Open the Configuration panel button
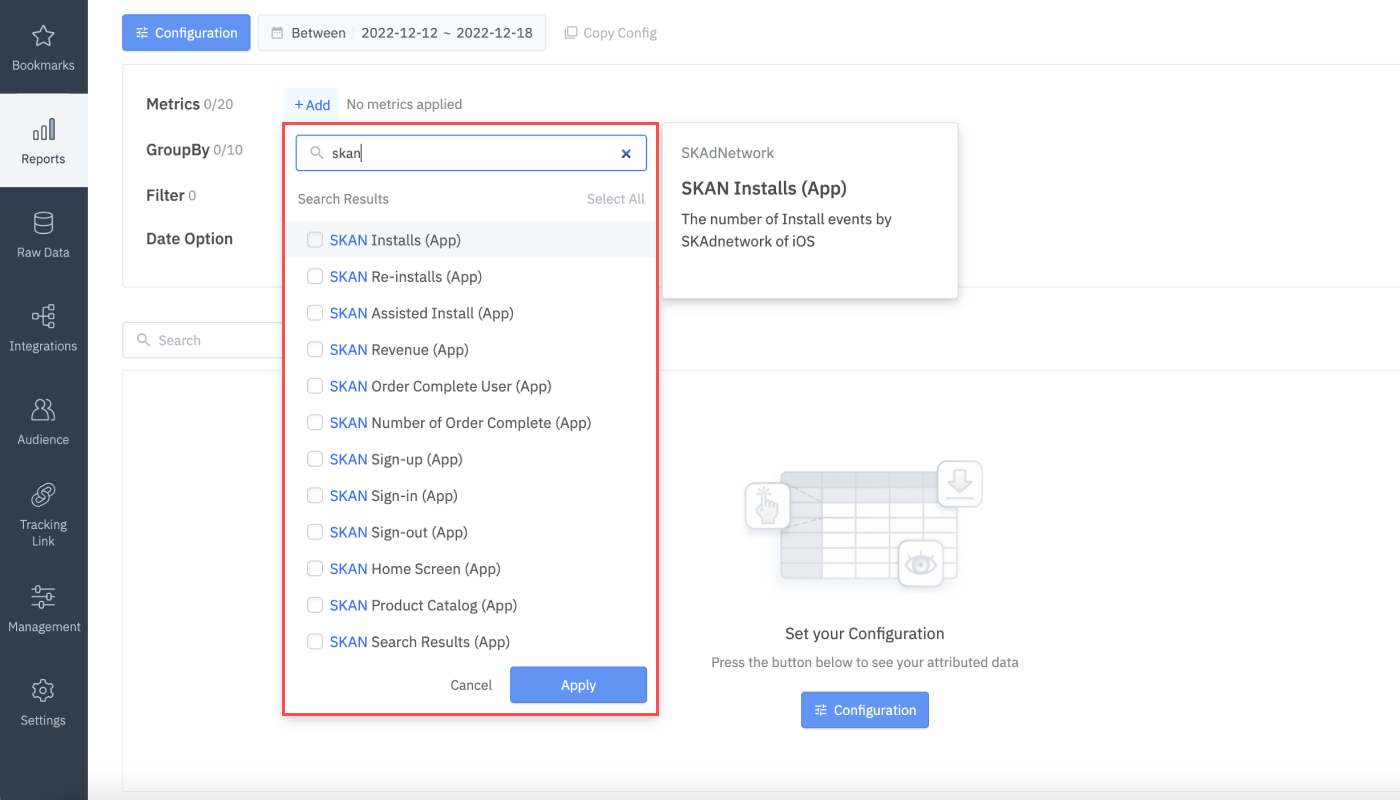Viewport: 1400px width, 800px height. pyautogui.click(x=186, y=32)
